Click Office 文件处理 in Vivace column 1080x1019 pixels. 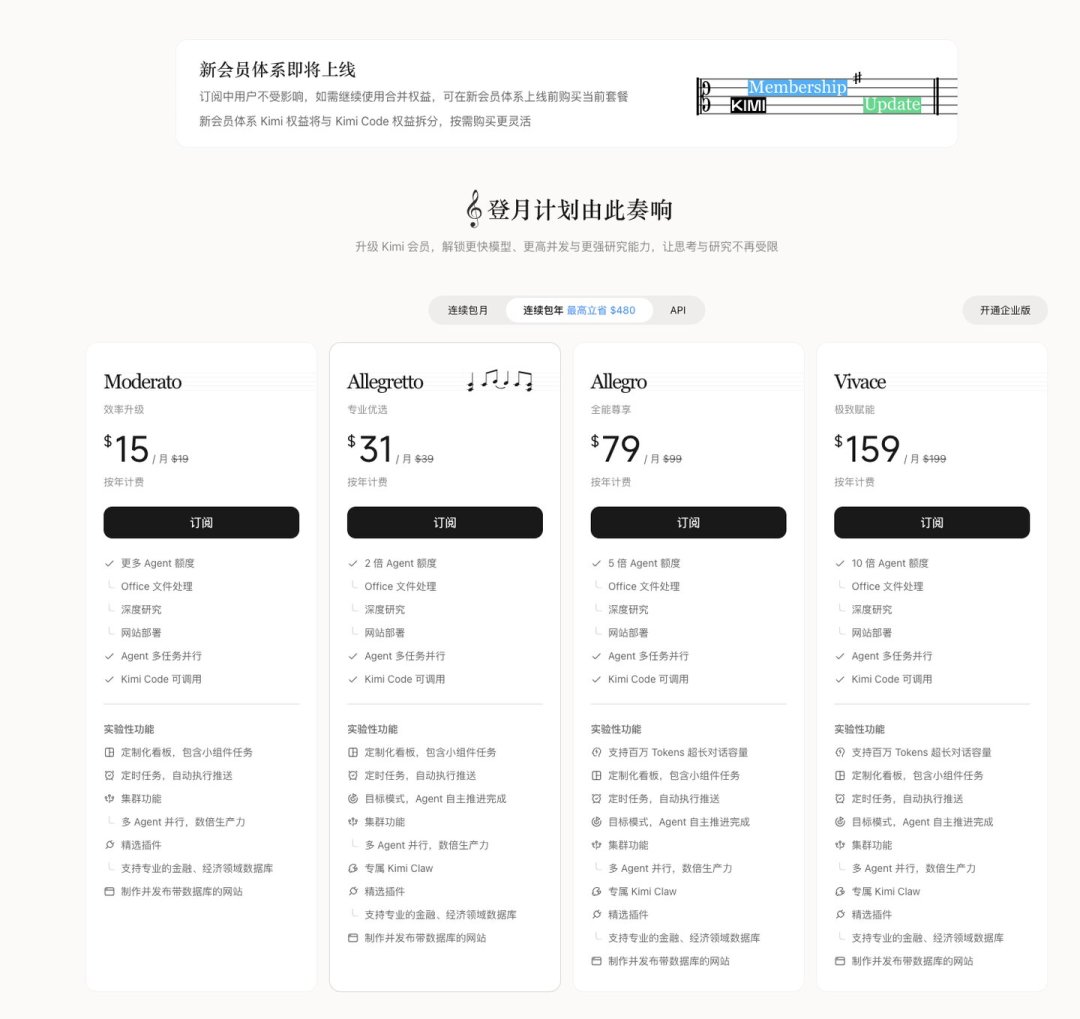[887, 586]
